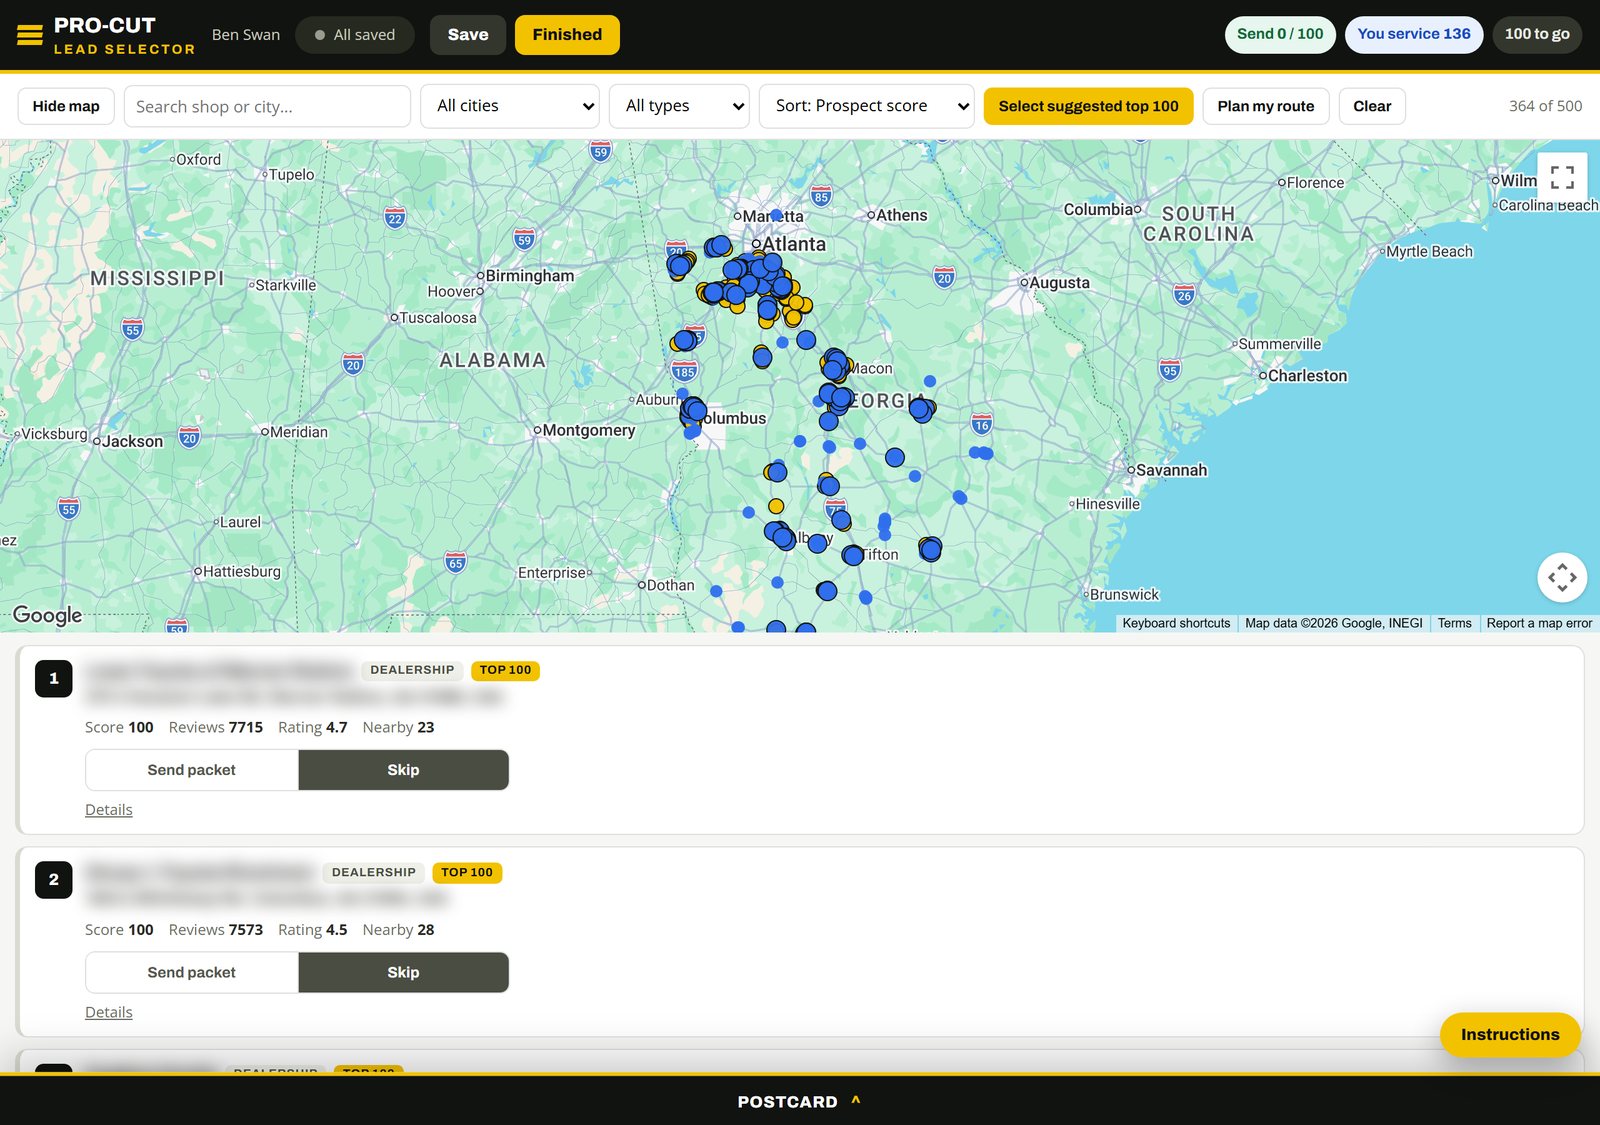Open Keyboard shortcuts on map
Image resolution: width=1600 pixels, height=1125 pixels.
point(1176,623)
